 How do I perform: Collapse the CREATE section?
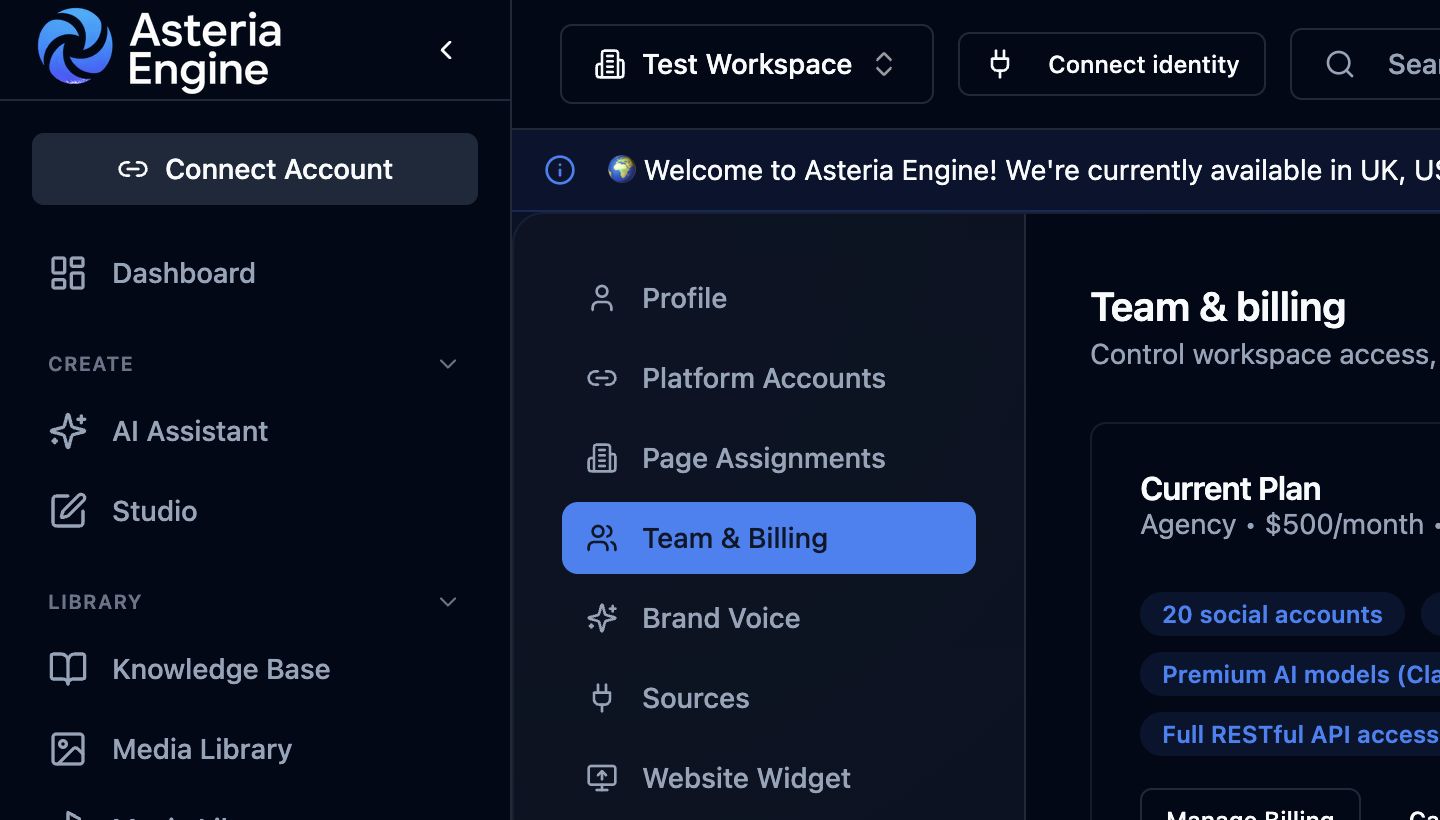pyautogui.click(x=448, y=364)
